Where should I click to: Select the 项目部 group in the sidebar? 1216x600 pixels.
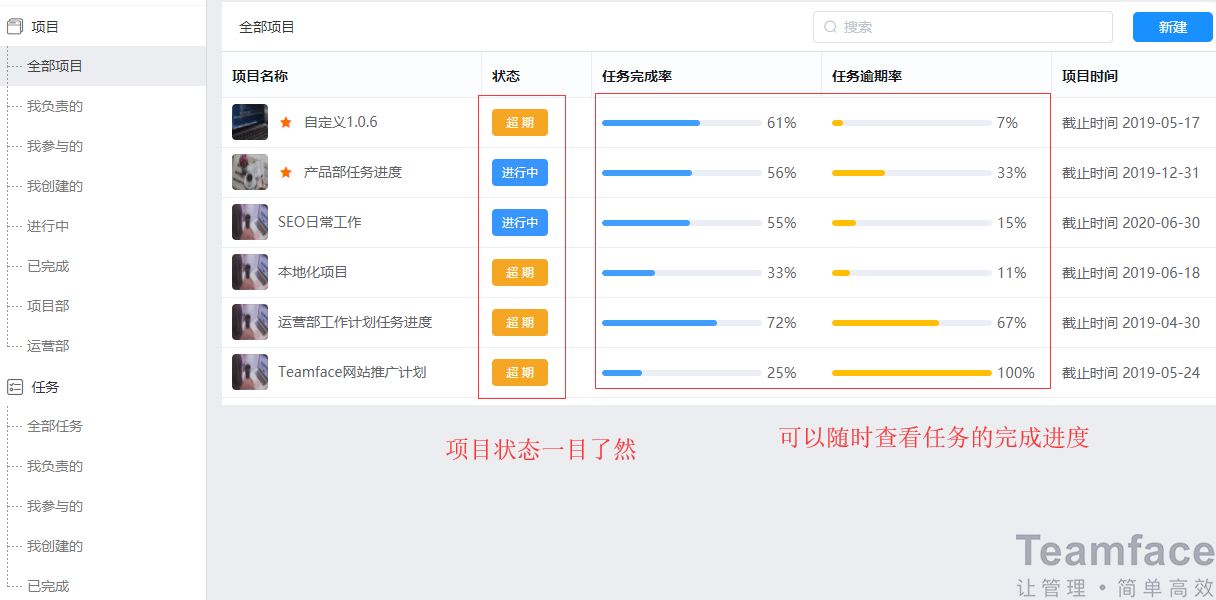[52, 305]
